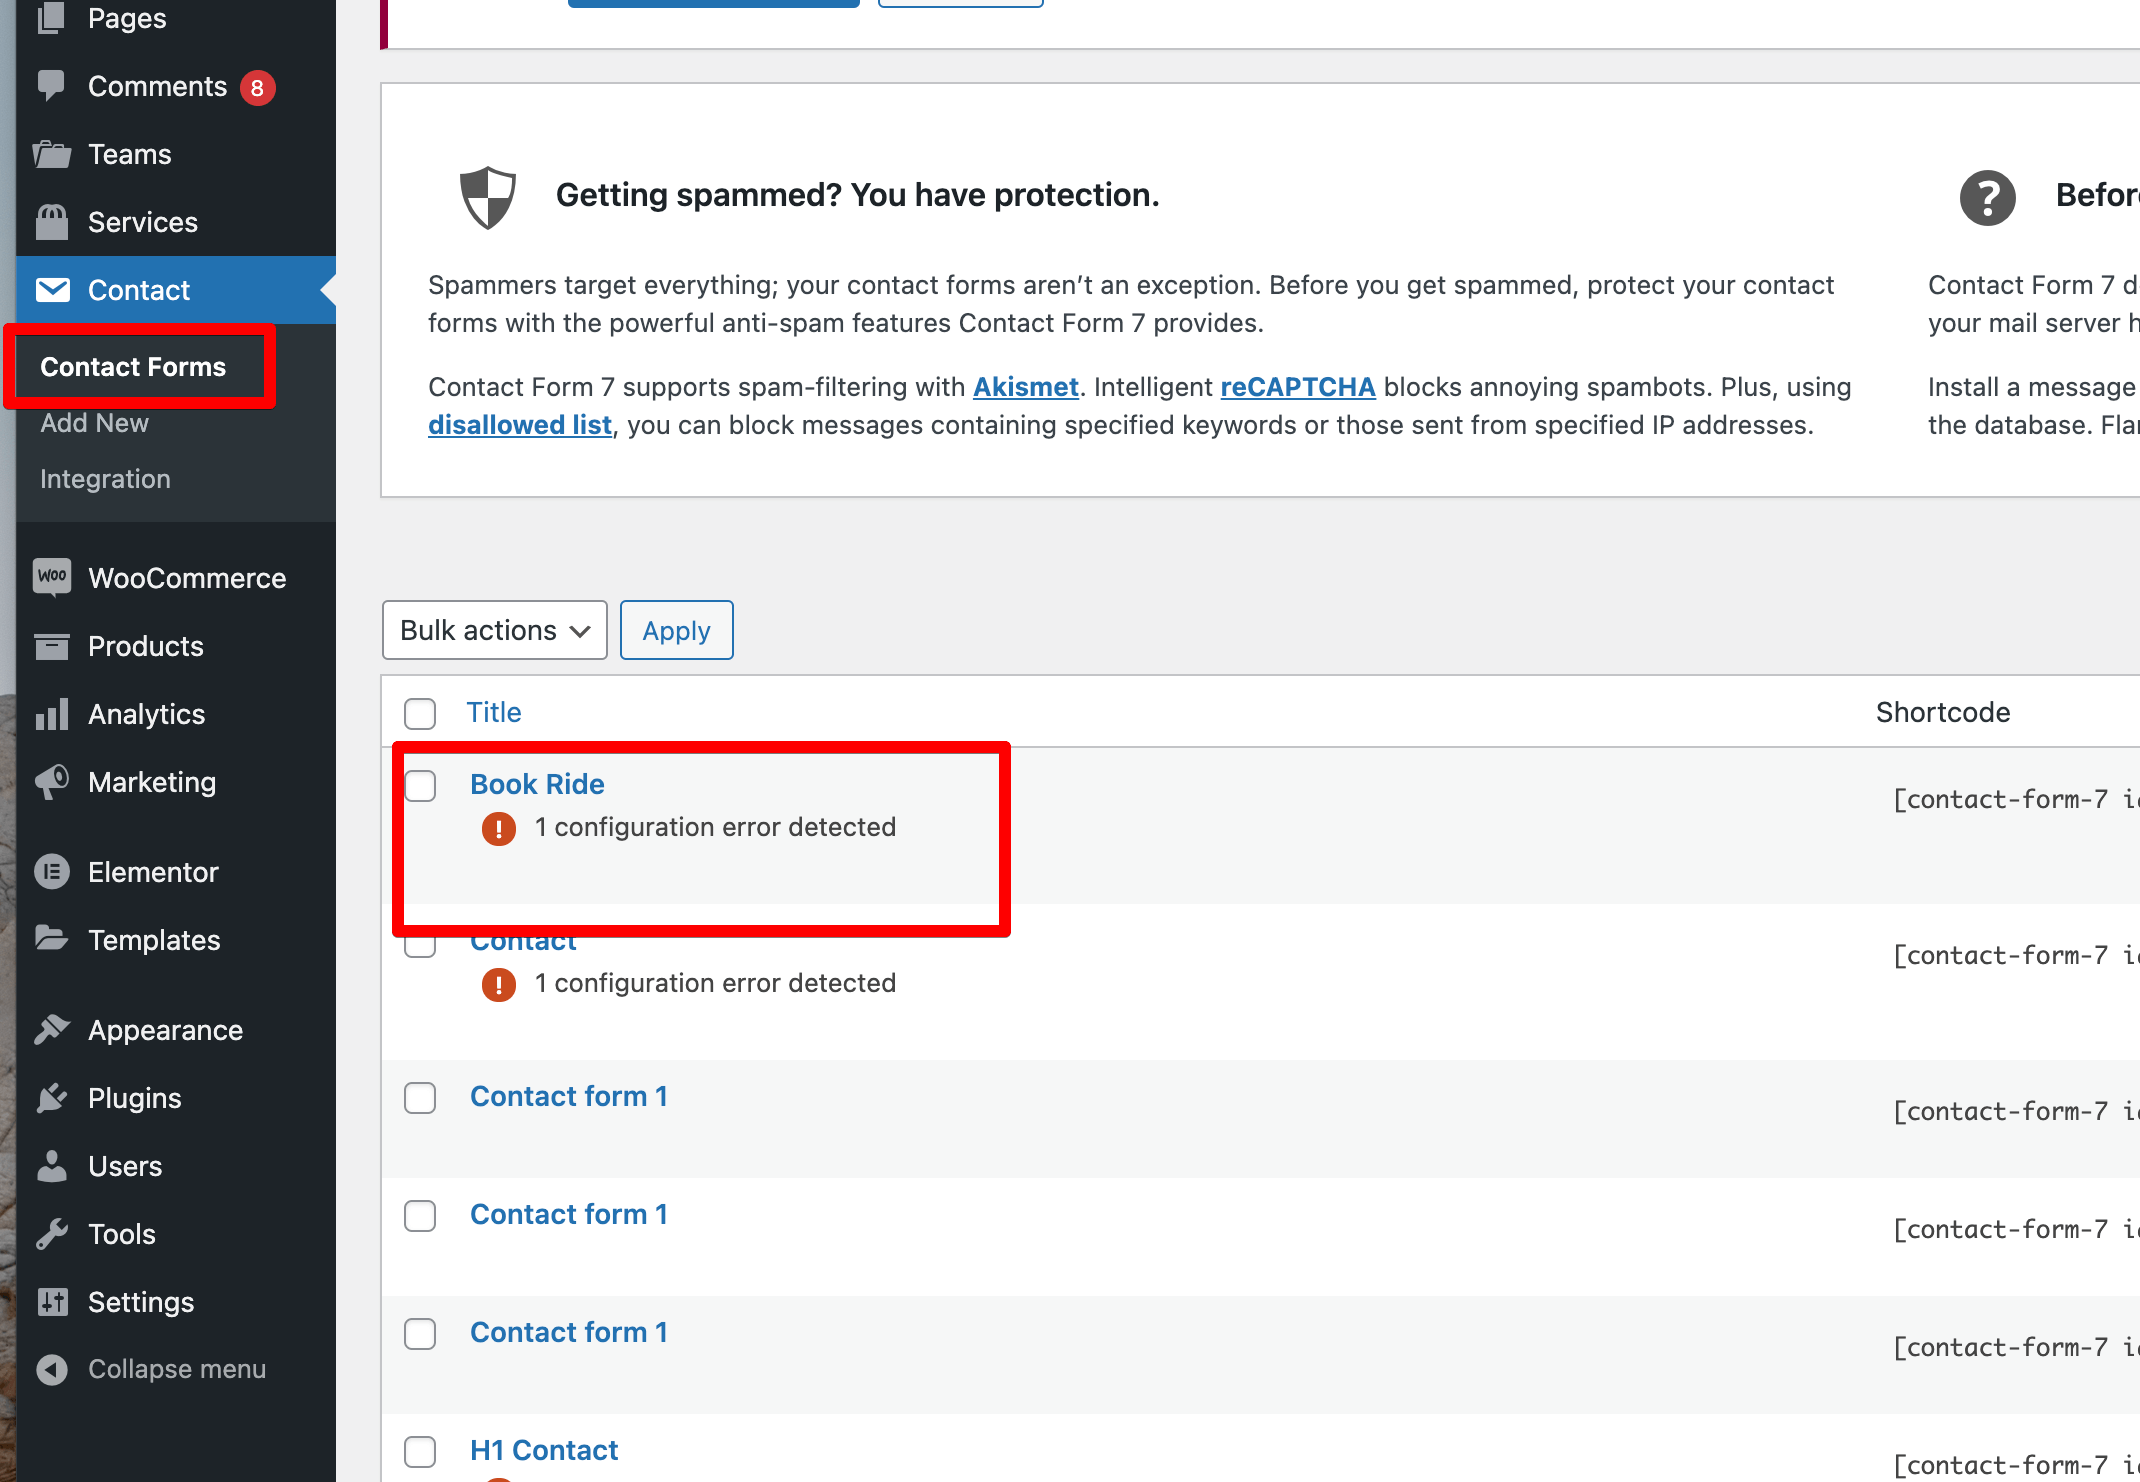Toggle the select-all checkbox beside Title

420,713
